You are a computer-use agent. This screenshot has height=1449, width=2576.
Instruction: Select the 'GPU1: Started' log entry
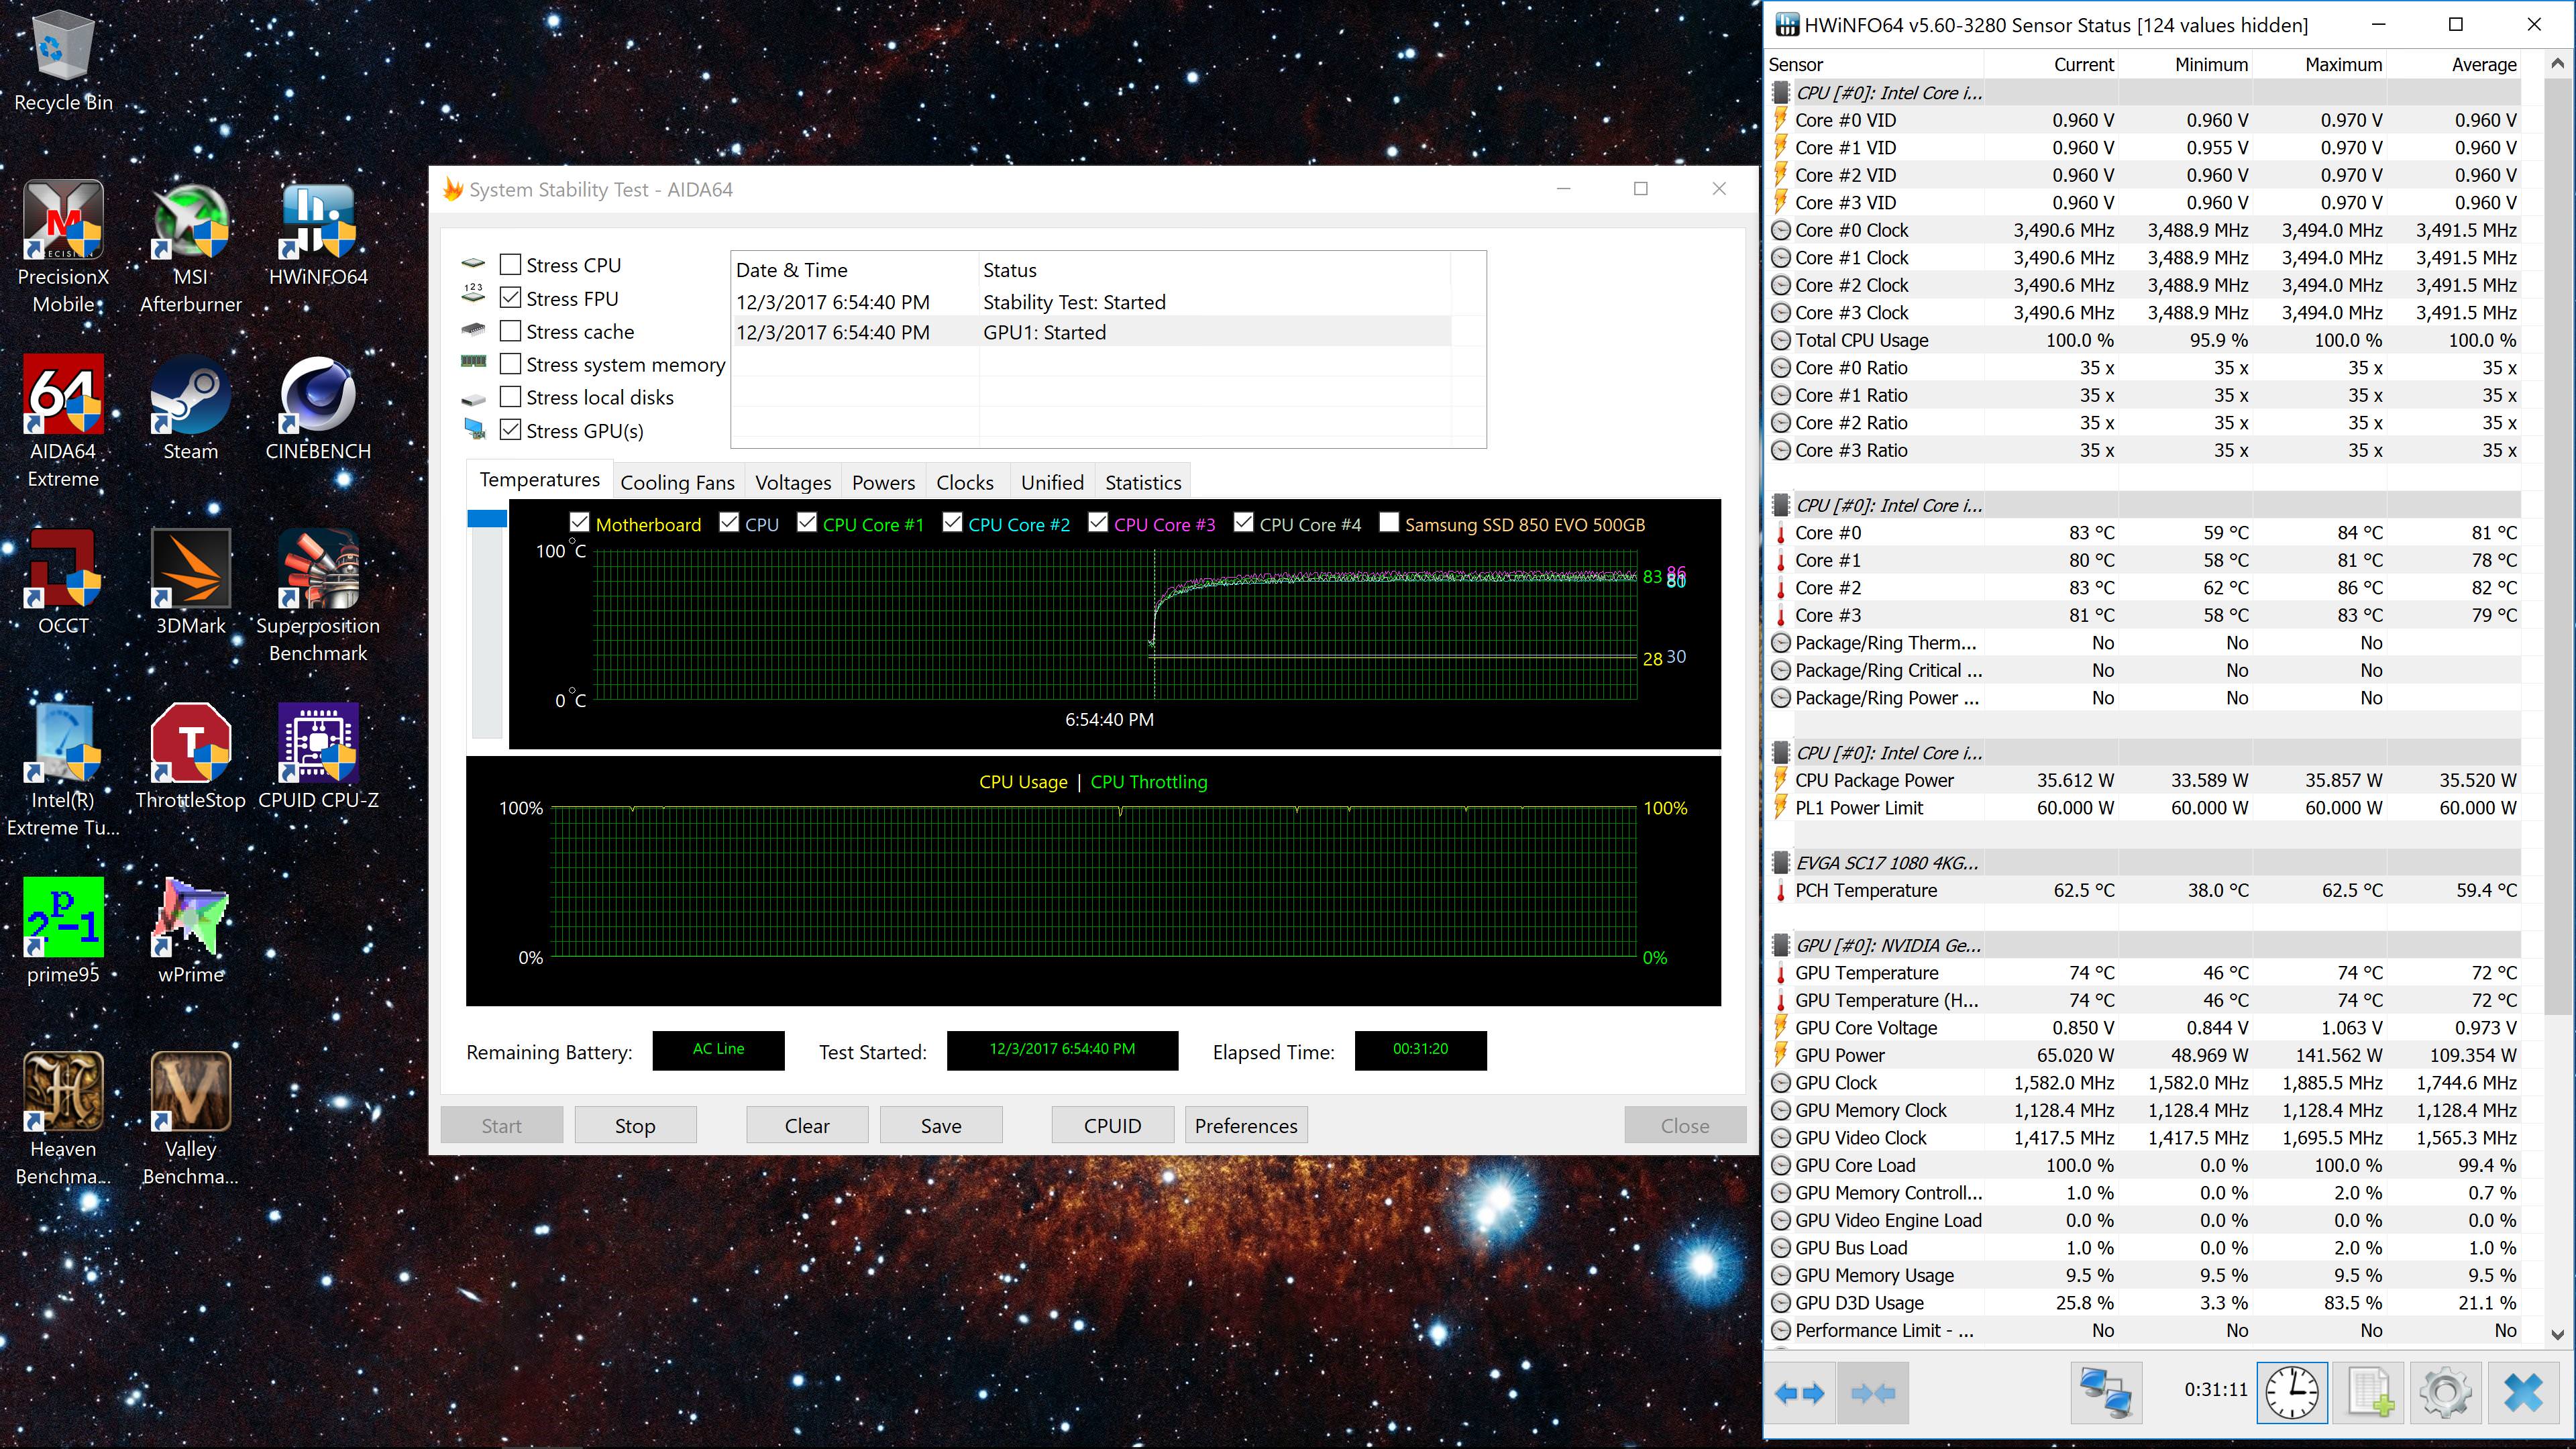[1092, 332]
